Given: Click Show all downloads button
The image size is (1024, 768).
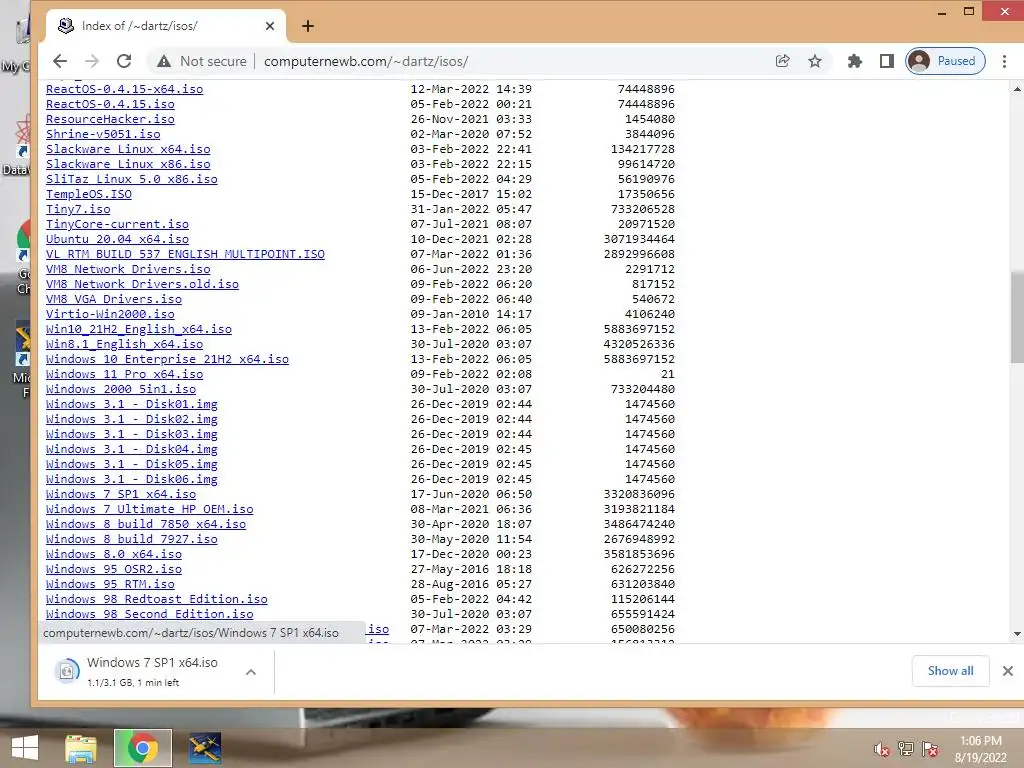Looking at the screenshot, I should pyautogui.click(x=950, y=671).
